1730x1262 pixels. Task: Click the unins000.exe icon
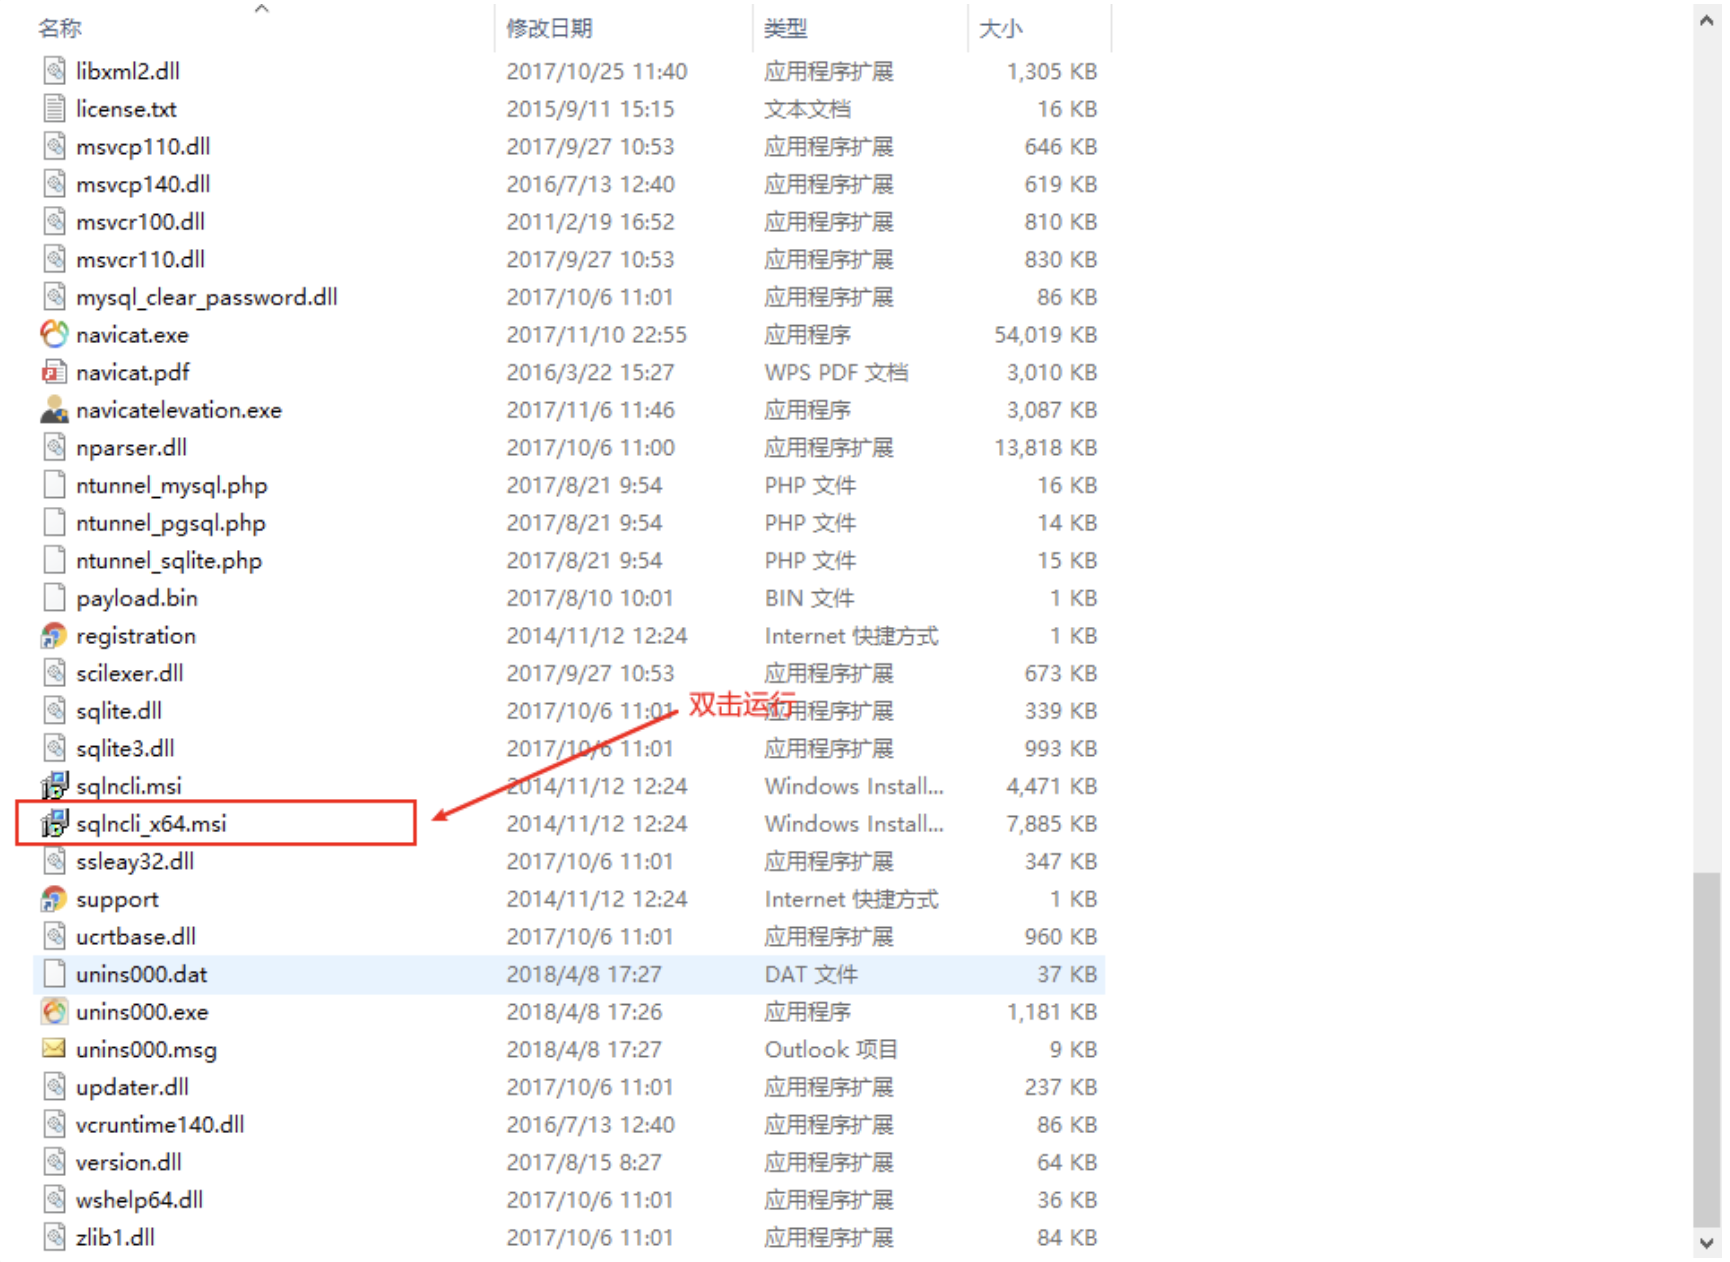[x=54, y=1012]
